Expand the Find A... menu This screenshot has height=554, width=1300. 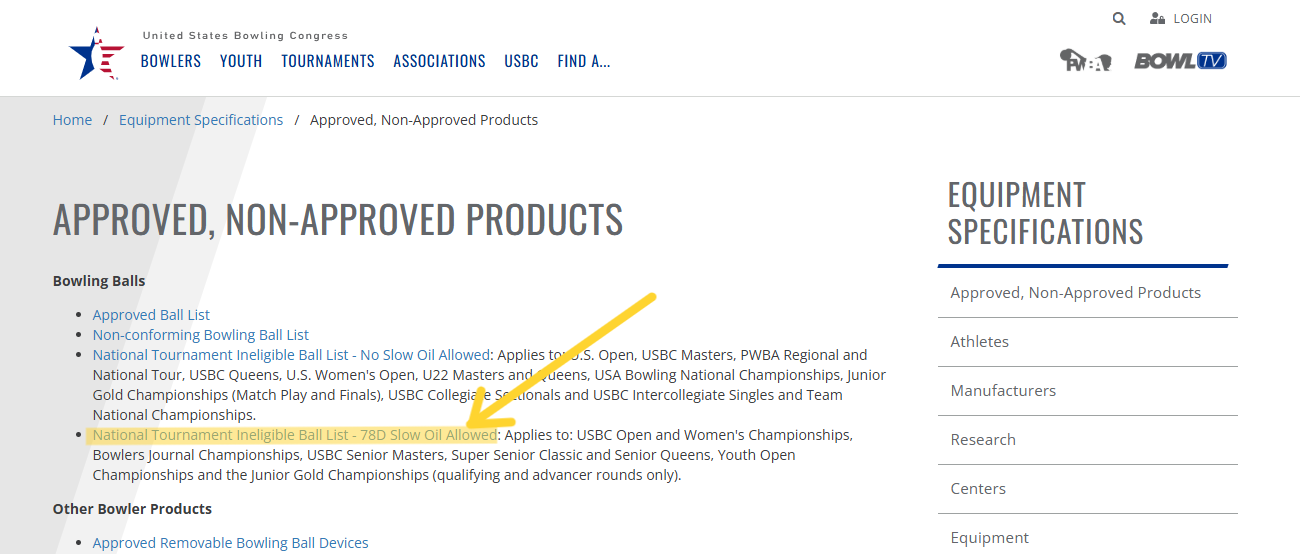(584, 61)
